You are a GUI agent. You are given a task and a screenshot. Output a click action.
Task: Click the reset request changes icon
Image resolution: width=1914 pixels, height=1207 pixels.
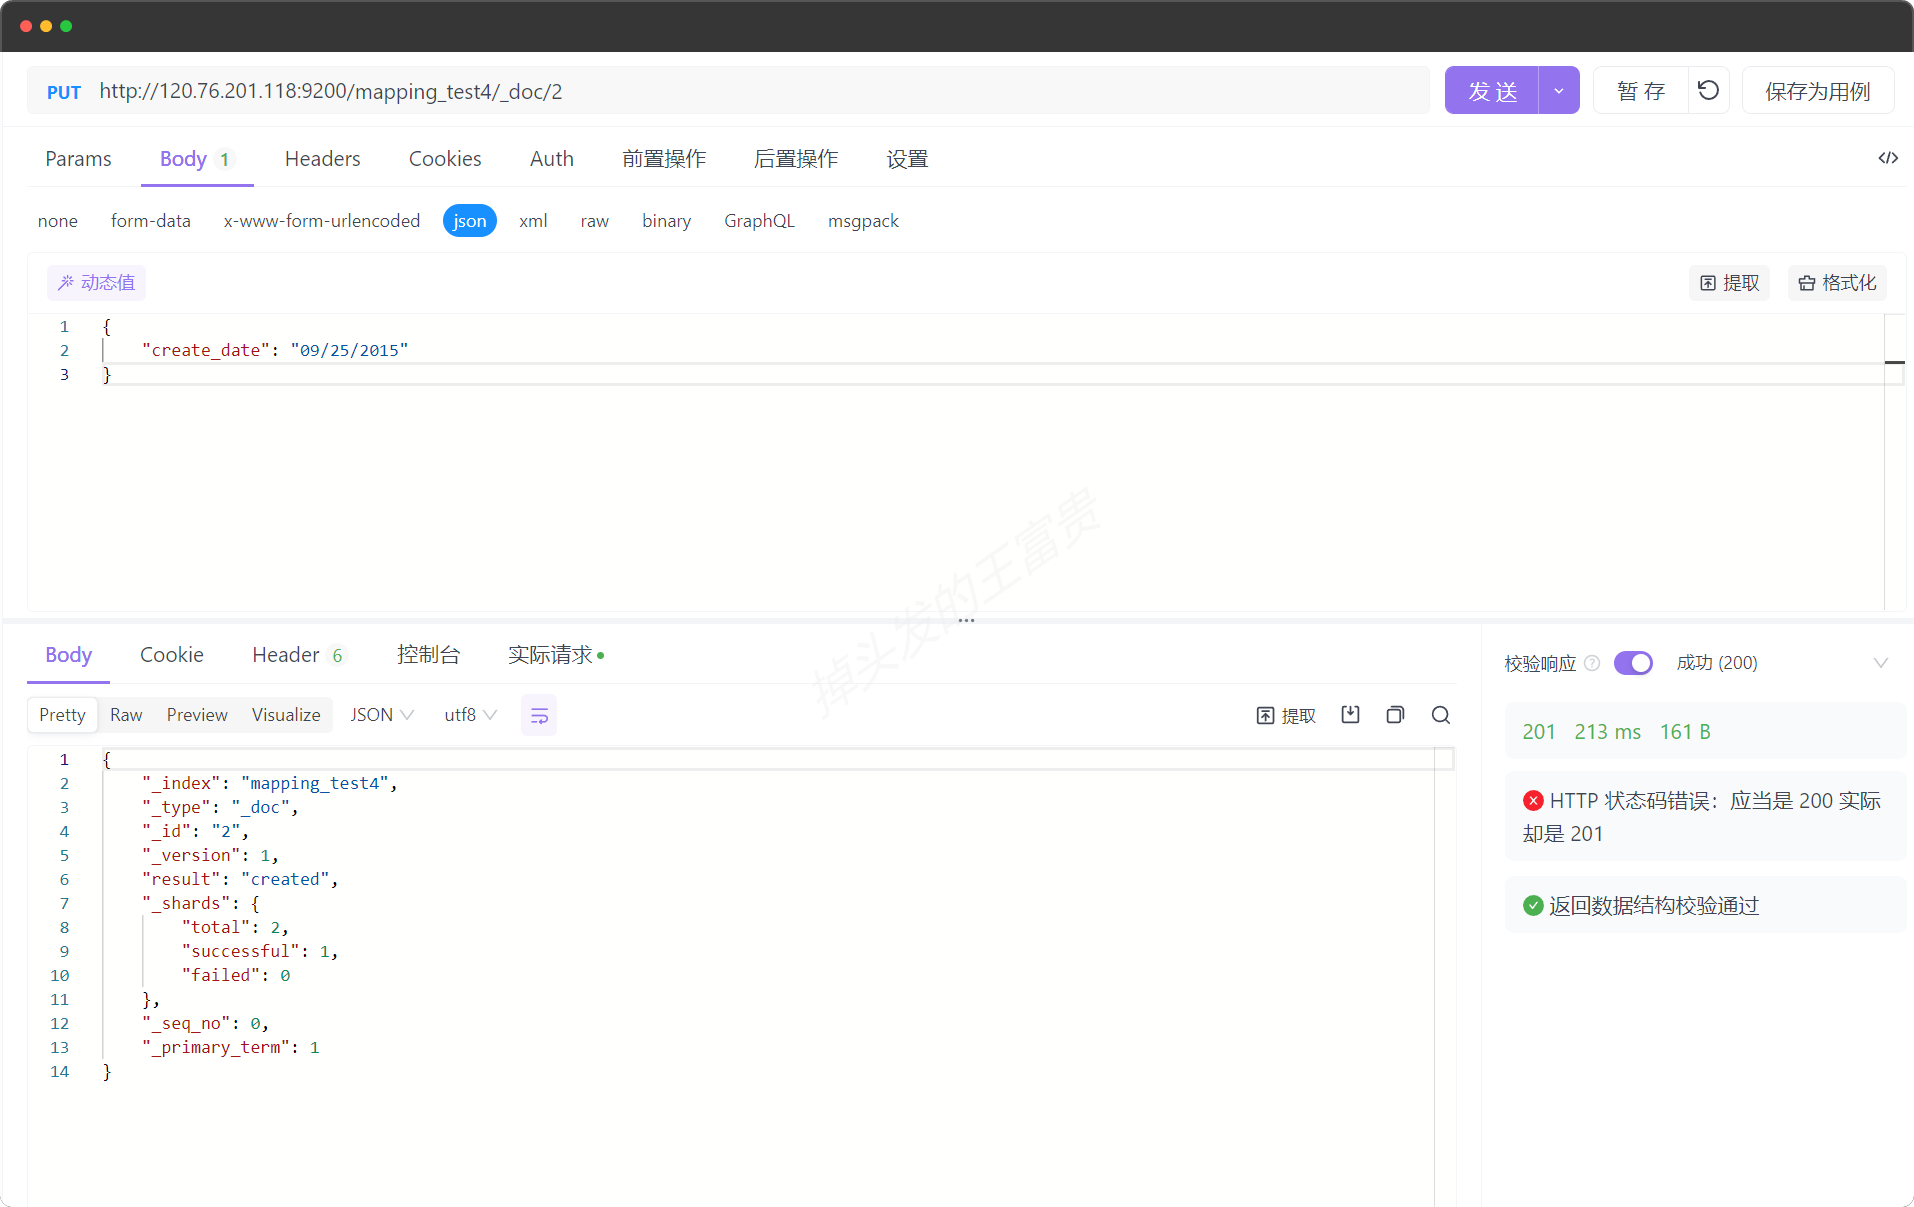pos(1709,90)
